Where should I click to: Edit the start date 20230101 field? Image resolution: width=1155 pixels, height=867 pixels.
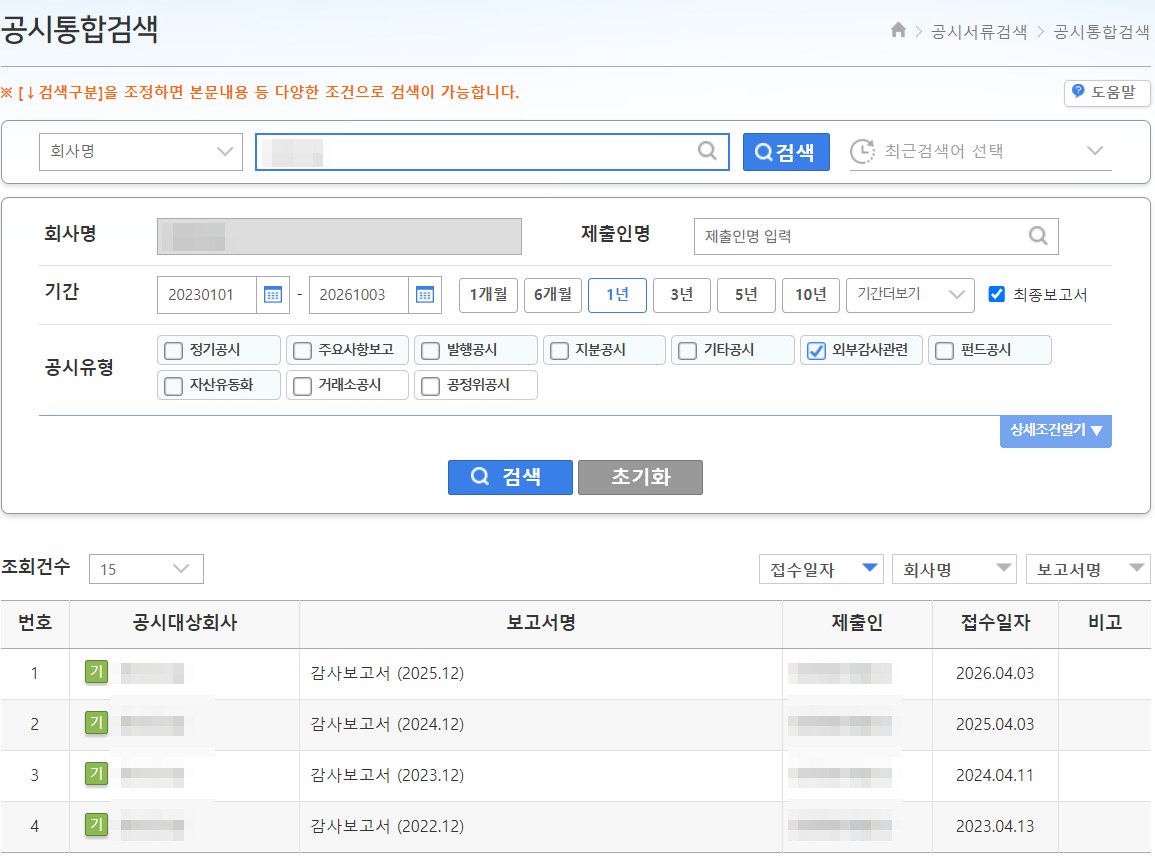point(207,295)
